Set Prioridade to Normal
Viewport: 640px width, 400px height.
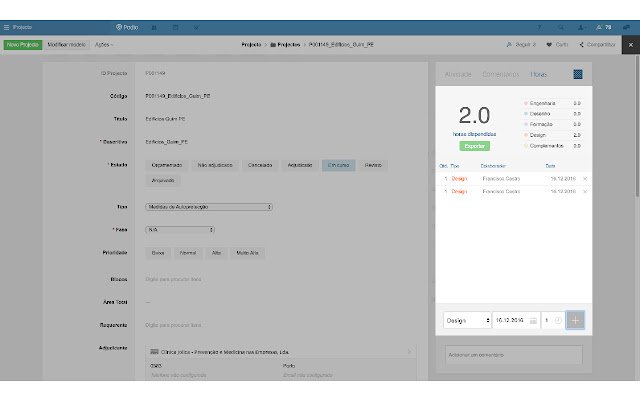pos(188,253)
